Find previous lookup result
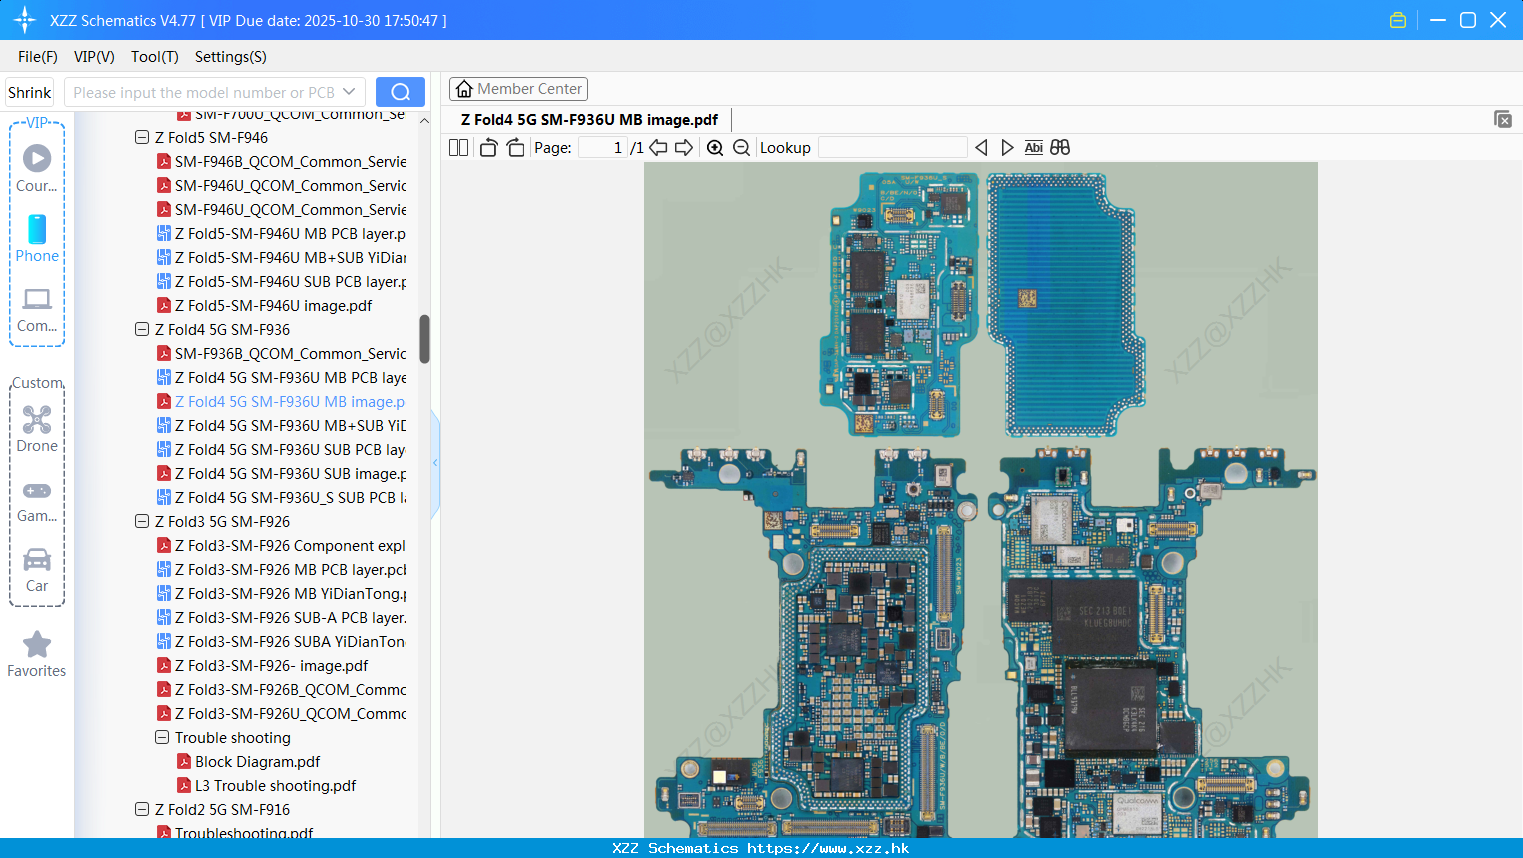 [981, 148]
